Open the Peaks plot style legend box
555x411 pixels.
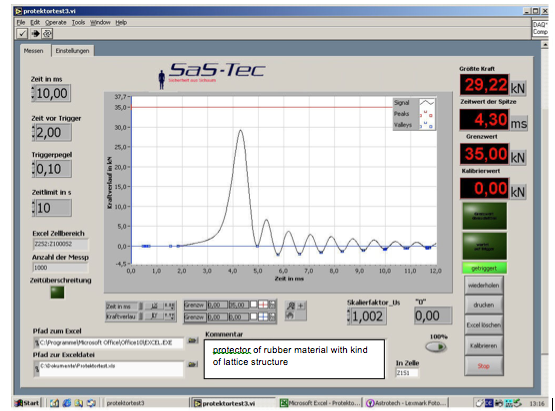coord(427,114)
